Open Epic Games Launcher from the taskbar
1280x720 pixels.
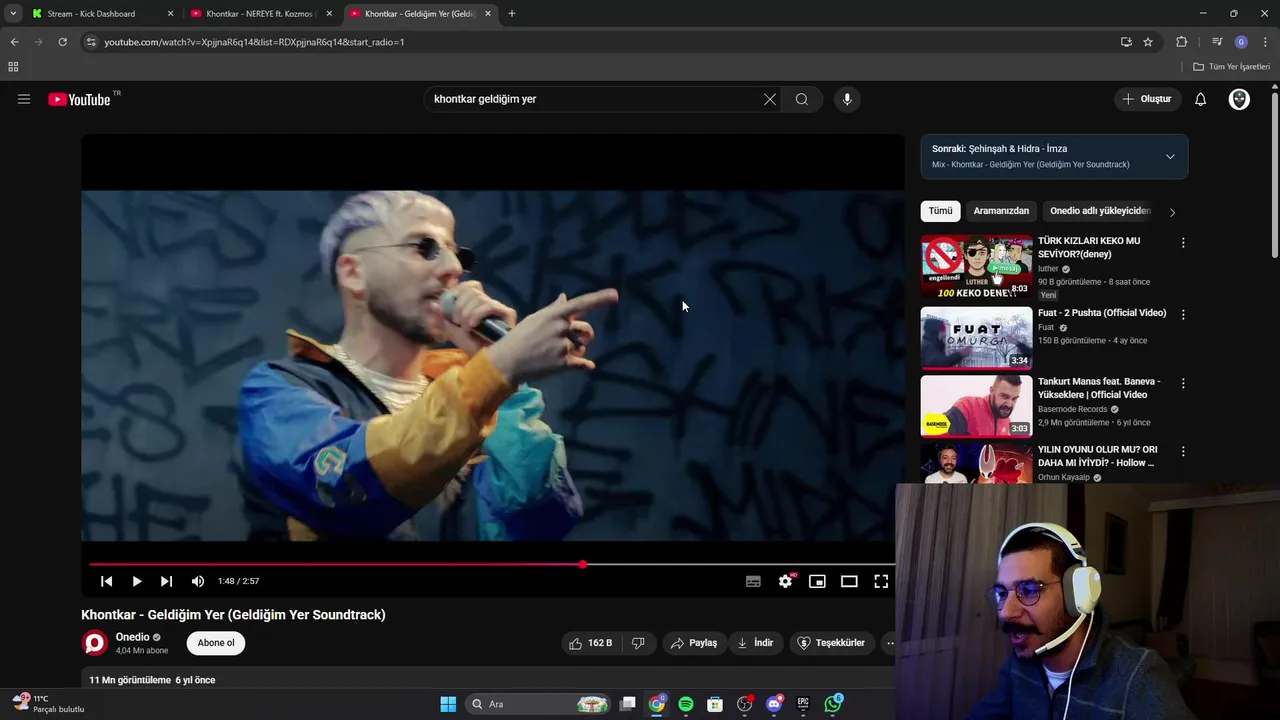tap(803, 704)
